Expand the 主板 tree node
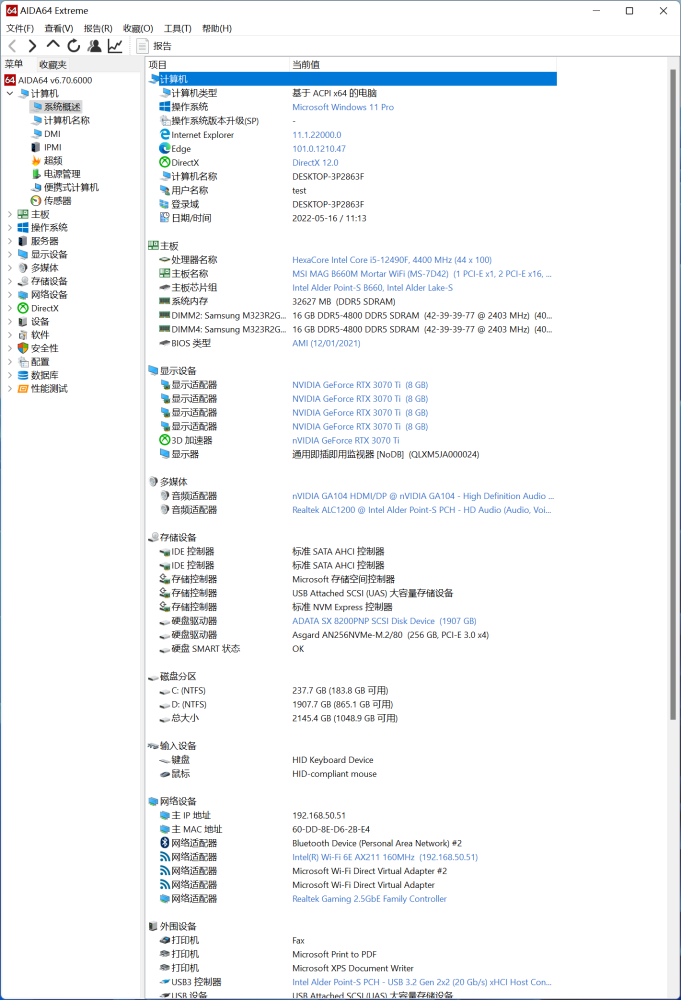Image resolution: width=681 pixels, height=1000 pixels. point(10,214)
